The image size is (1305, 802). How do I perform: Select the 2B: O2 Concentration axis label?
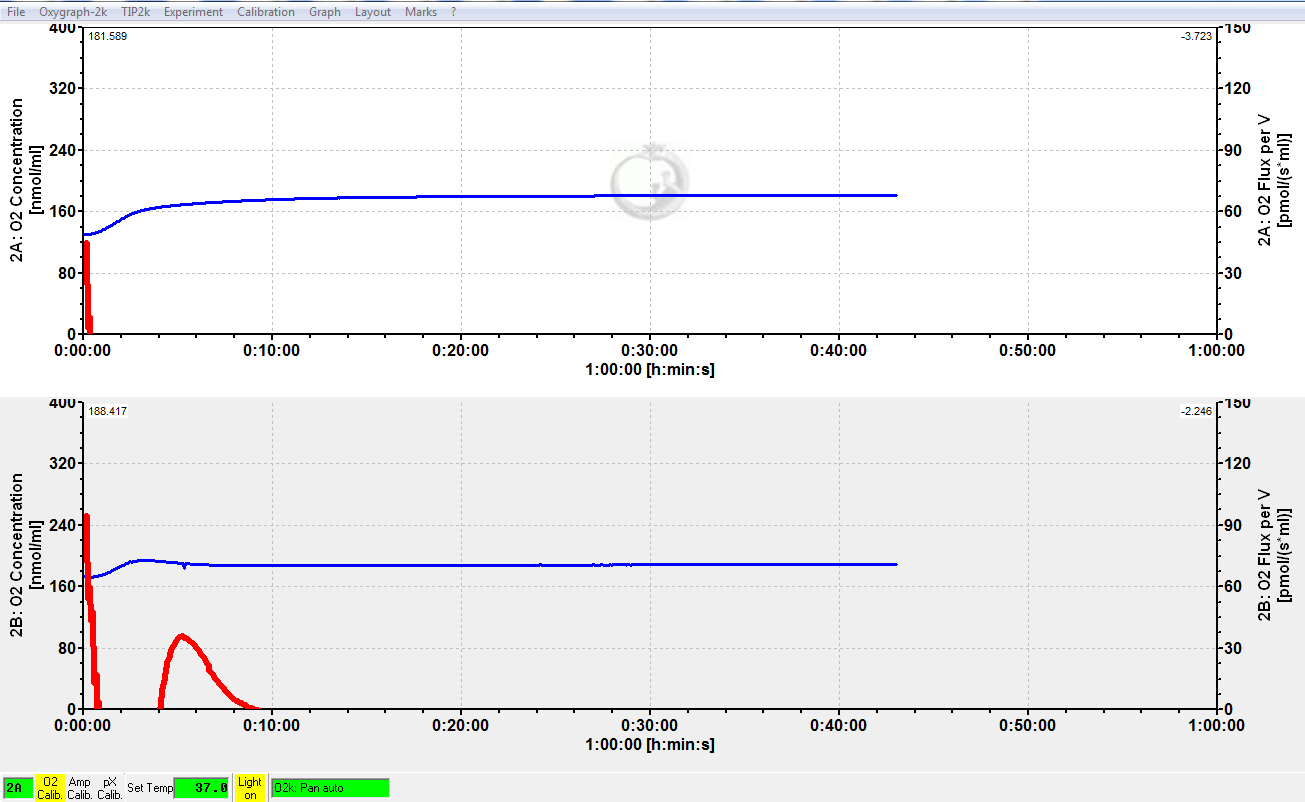point(24,556)
